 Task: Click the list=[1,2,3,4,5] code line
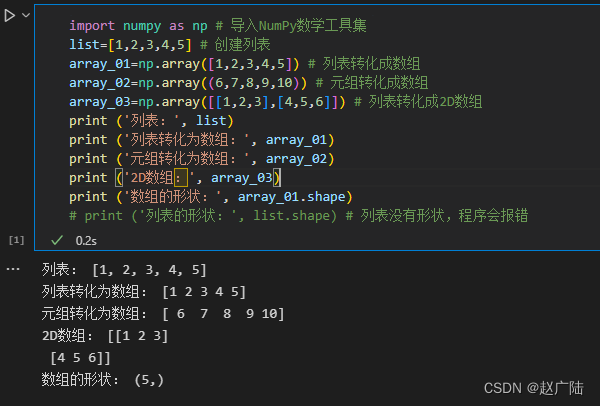coord(170,45)
